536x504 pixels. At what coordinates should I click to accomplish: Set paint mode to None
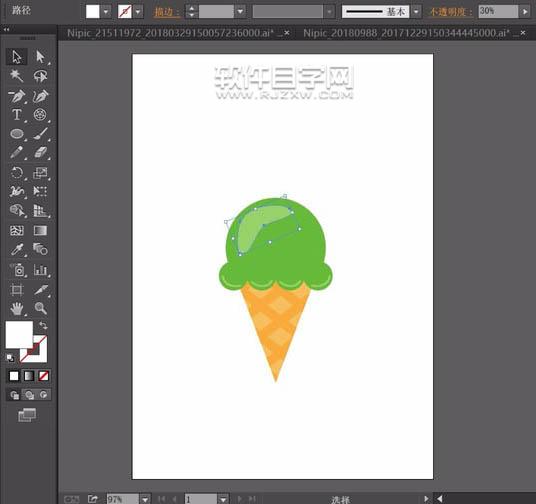click(x=43, y=376)
